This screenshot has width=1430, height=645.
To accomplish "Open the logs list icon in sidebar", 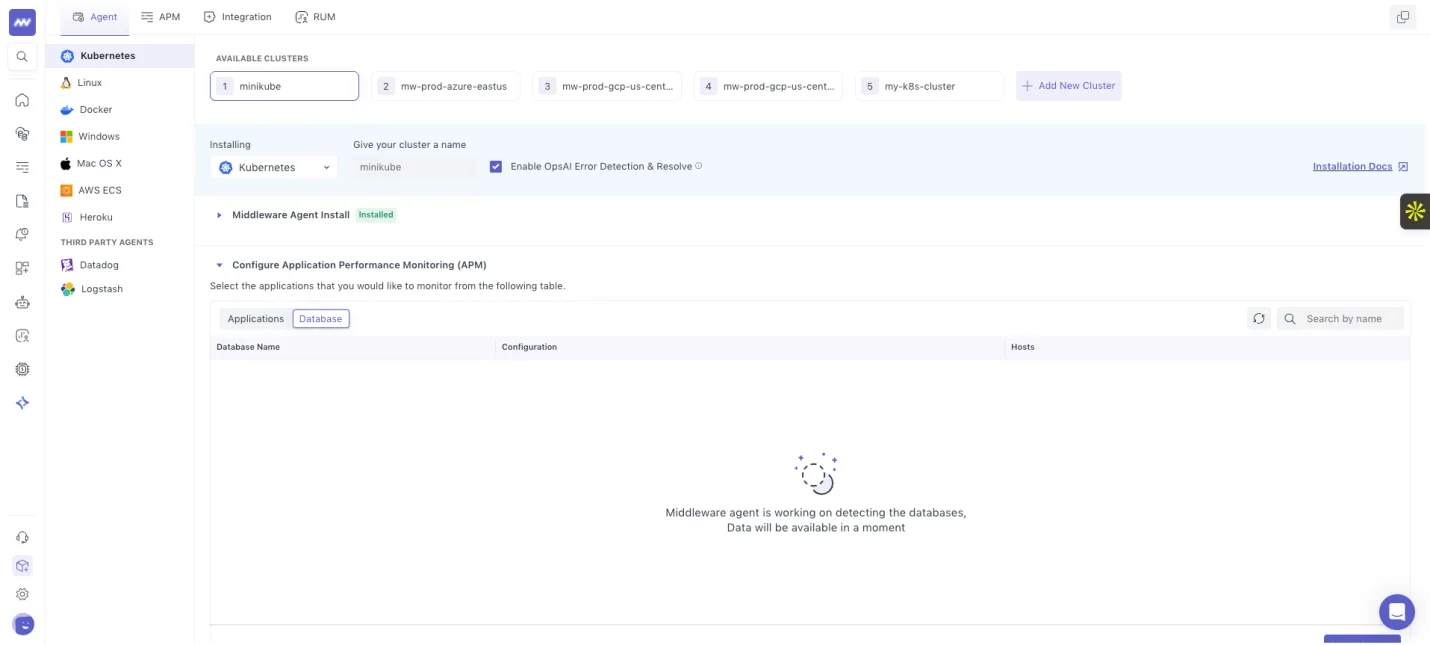I will coord(22,167).
